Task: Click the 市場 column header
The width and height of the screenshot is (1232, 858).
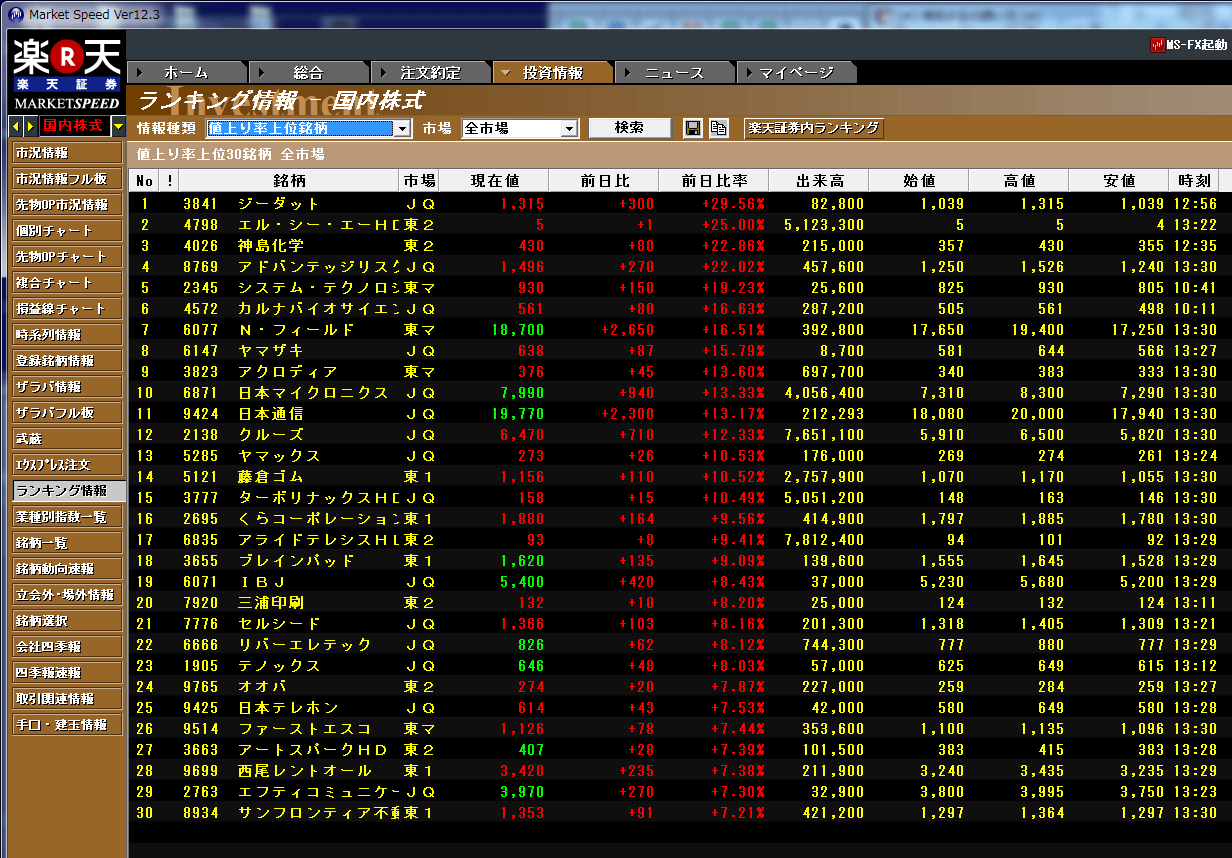Action: coord(419,181)
